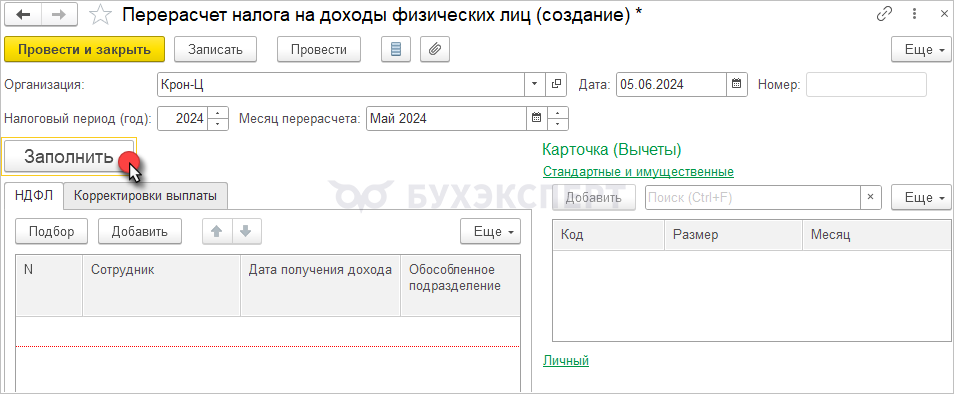Step Месяц перерасчета to the previous month
Viewport: 954px width, 394px height.
(557, 125)
